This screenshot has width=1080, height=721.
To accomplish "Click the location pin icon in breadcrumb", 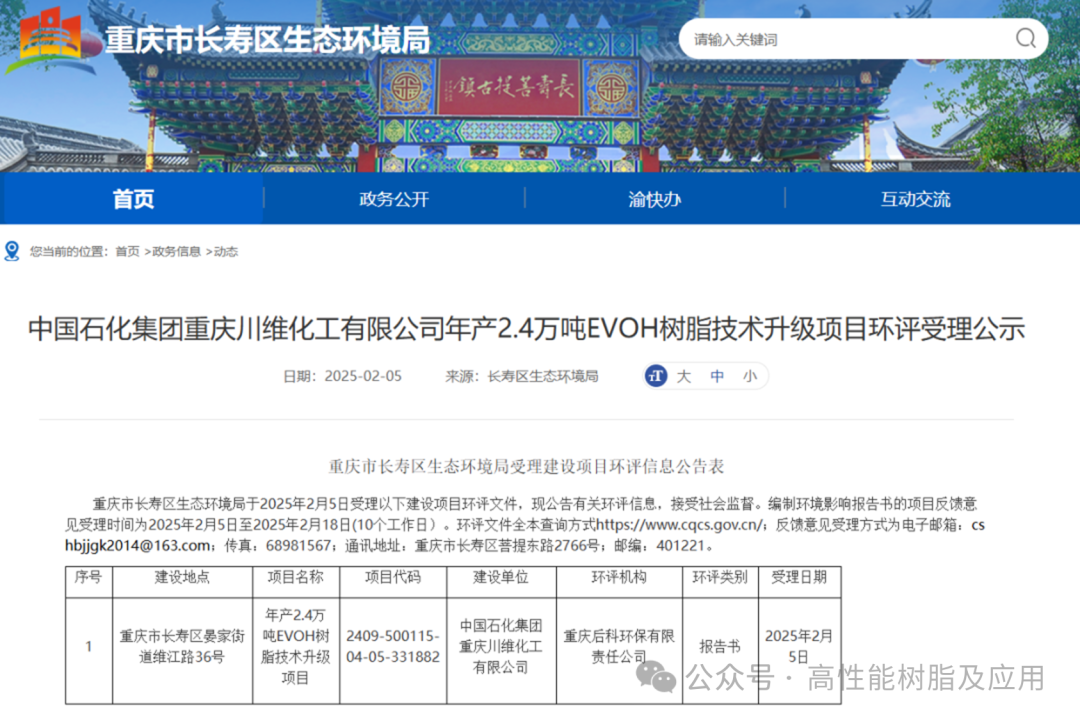I will pos(12,251).
